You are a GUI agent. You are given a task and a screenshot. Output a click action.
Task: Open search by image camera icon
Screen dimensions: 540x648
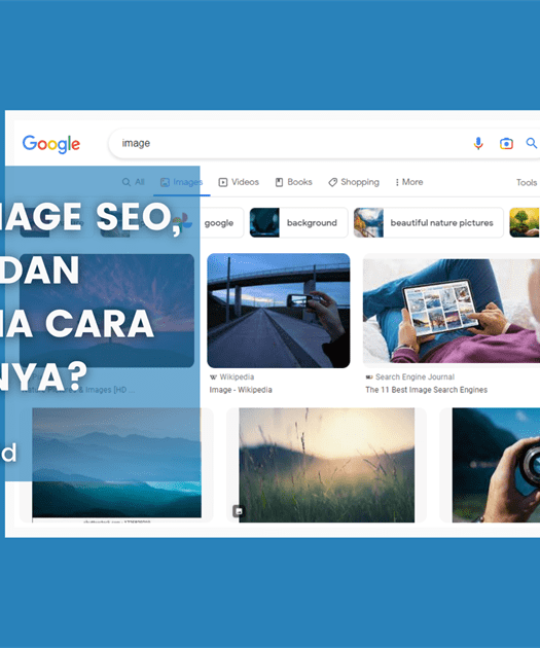(x=506, y=143)
